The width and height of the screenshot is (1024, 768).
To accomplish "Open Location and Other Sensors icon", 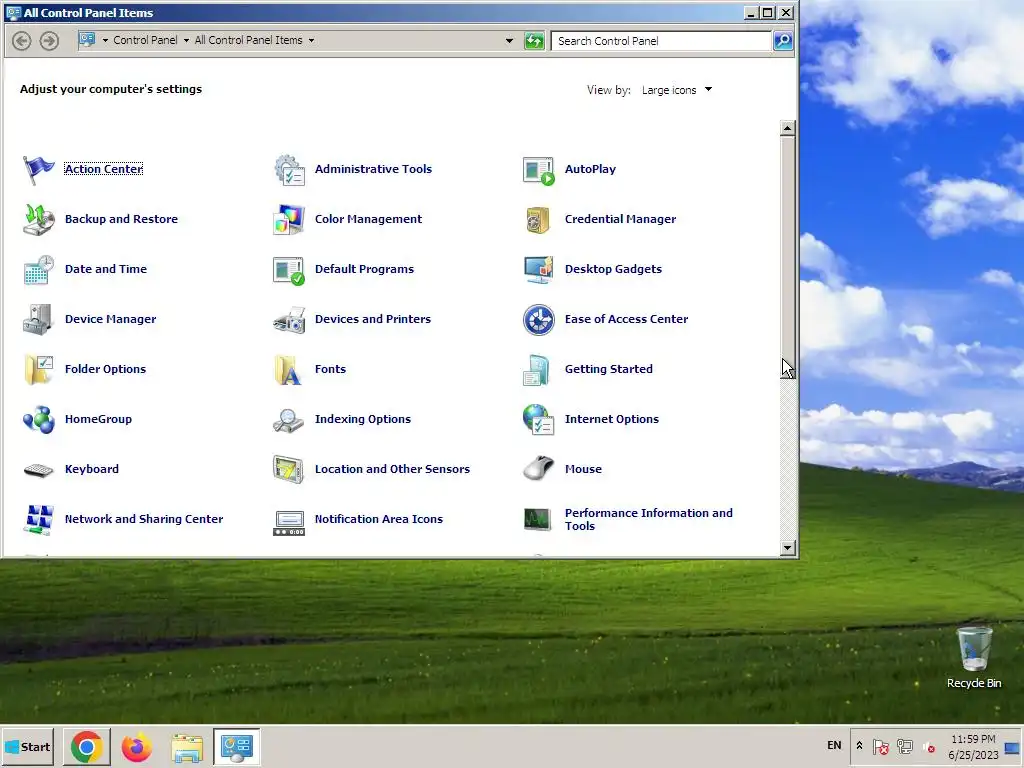I will coord(289,470).
